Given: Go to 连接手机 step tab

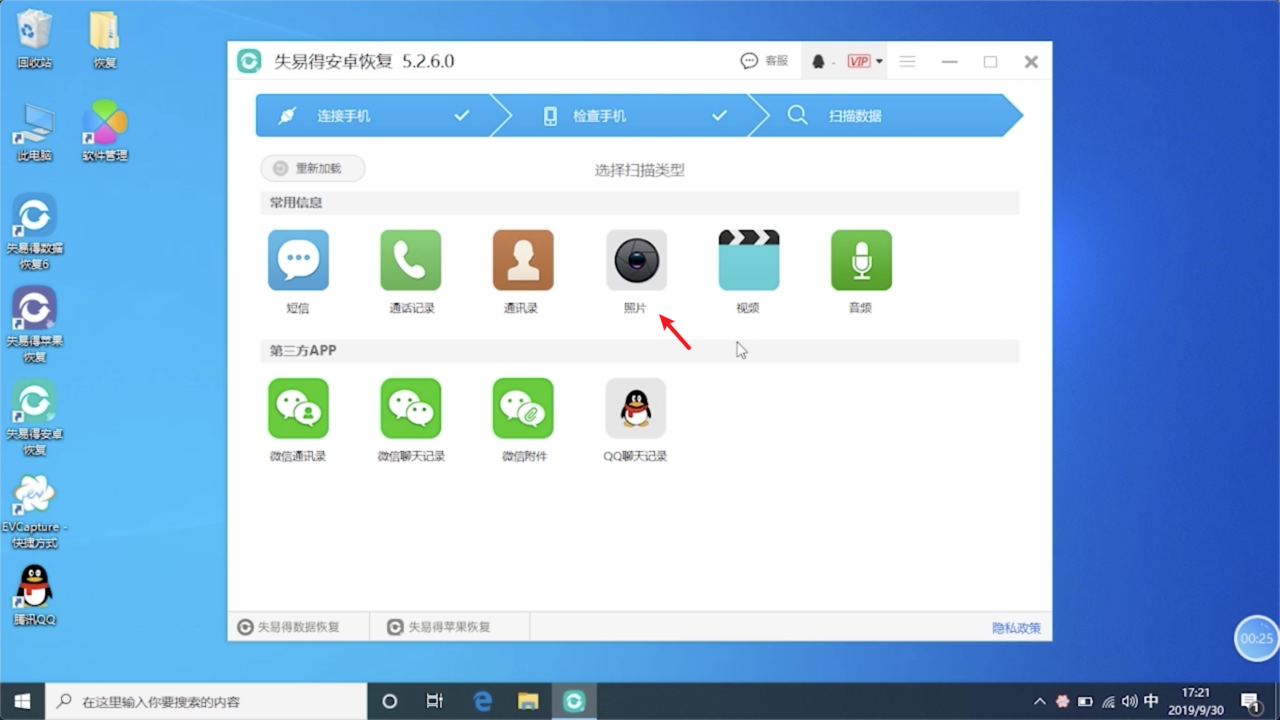Looking at the screenshot, I should coord(373,116).
